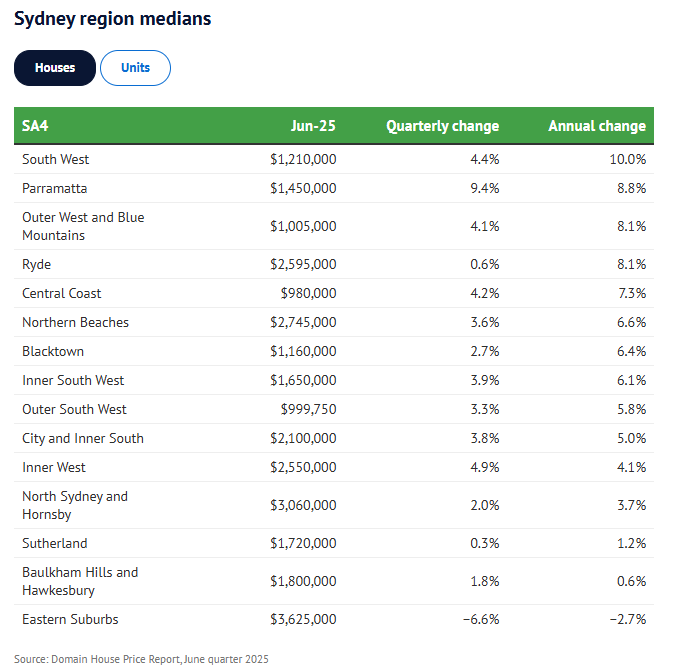676x668 pixels.
Task: Click the Sutherland median price
Action: click(x=303, y=543)
